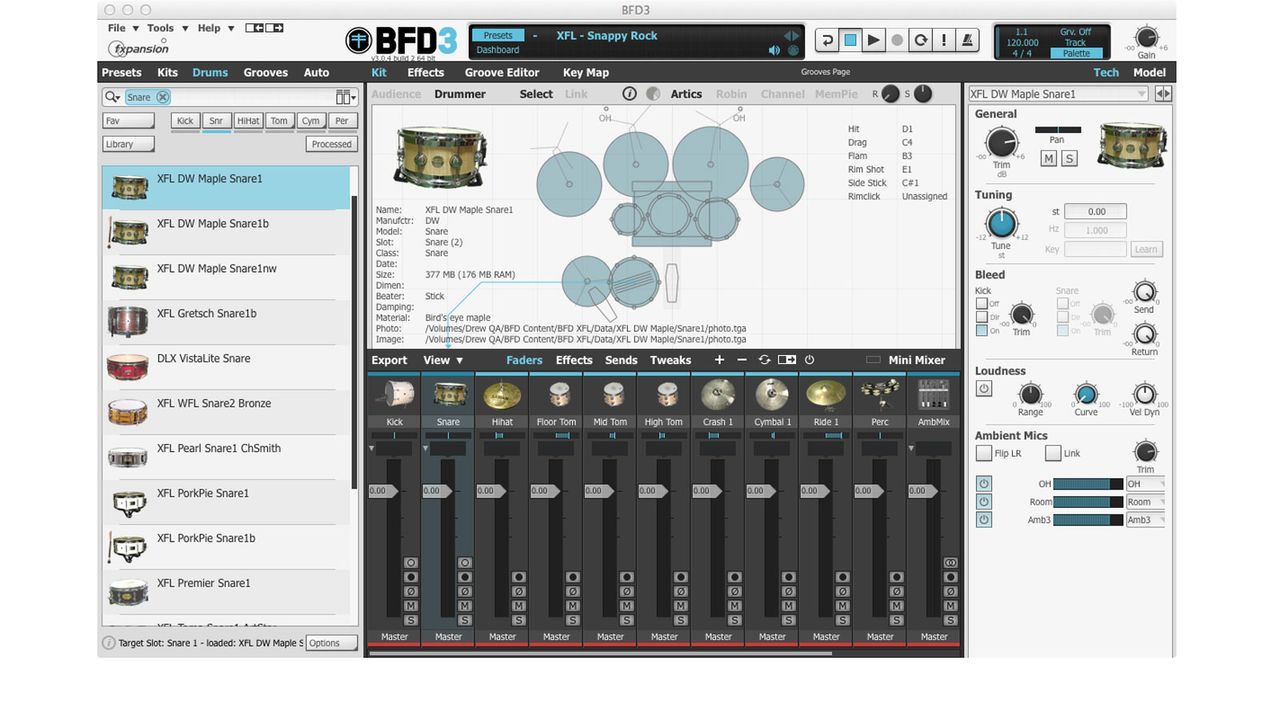Click the search magnifier icon
Image resolution: width=1280 pixels, height=720 pixels.
click(112, 97)
